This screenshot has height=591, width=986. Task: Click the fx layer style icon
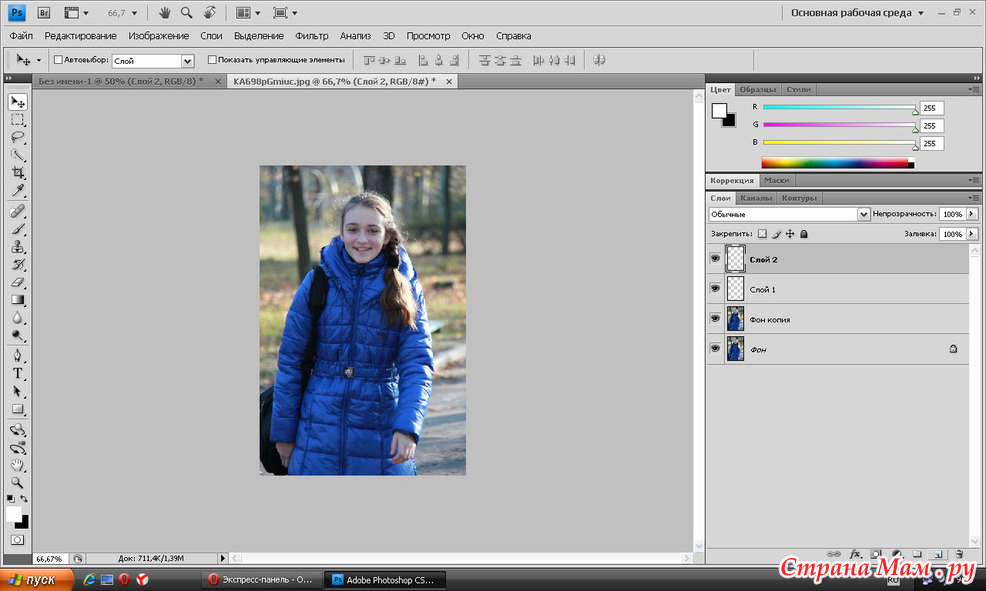(855, 553)
